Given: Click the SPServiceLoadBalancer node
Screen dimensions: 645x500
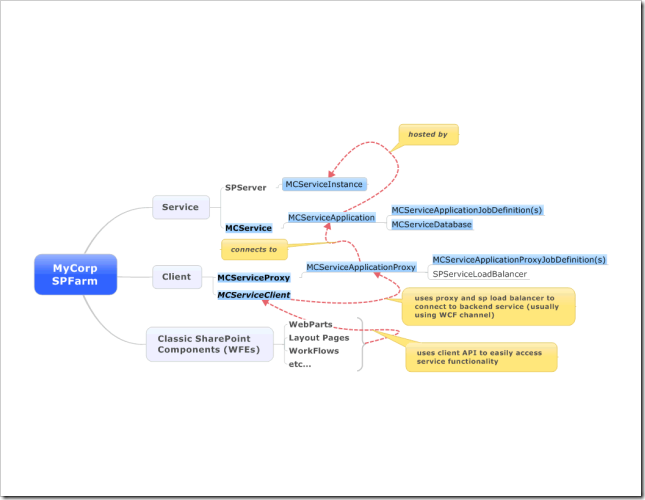Looking at the screenshot, I should click(480, 274).
